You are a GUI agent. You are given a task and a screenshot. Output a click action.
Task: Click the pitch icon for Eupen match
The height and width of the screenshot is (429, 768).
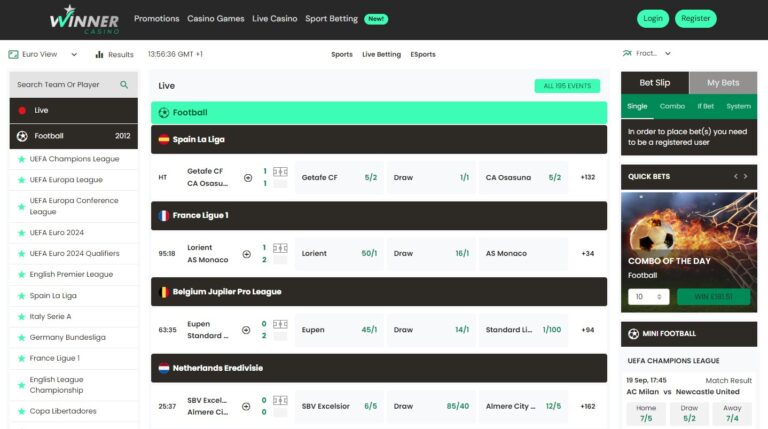pos(280,324)
